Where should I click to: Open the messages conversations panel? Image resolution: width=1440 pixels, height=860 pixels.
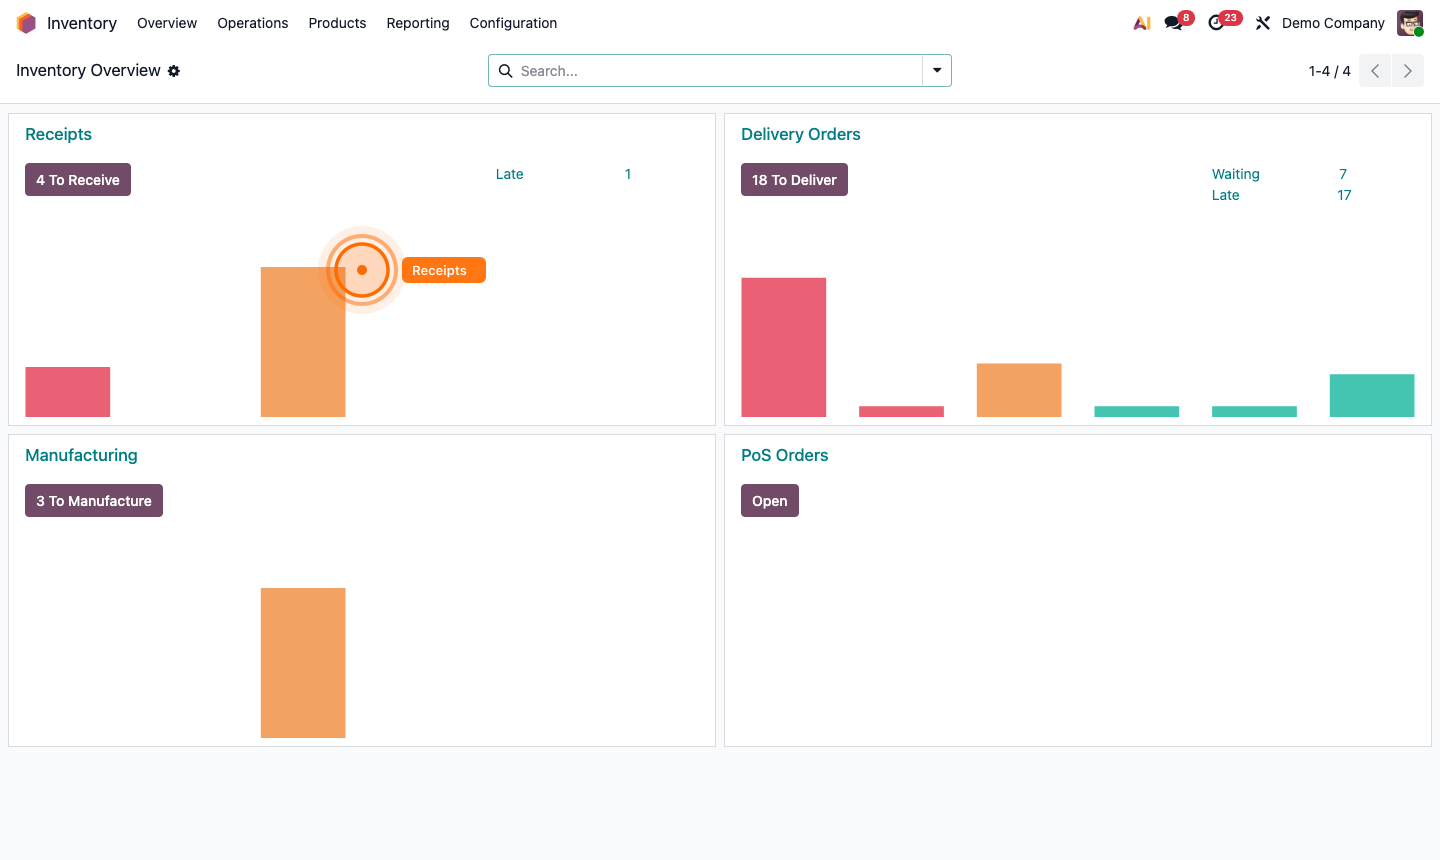coord(1170,22)
